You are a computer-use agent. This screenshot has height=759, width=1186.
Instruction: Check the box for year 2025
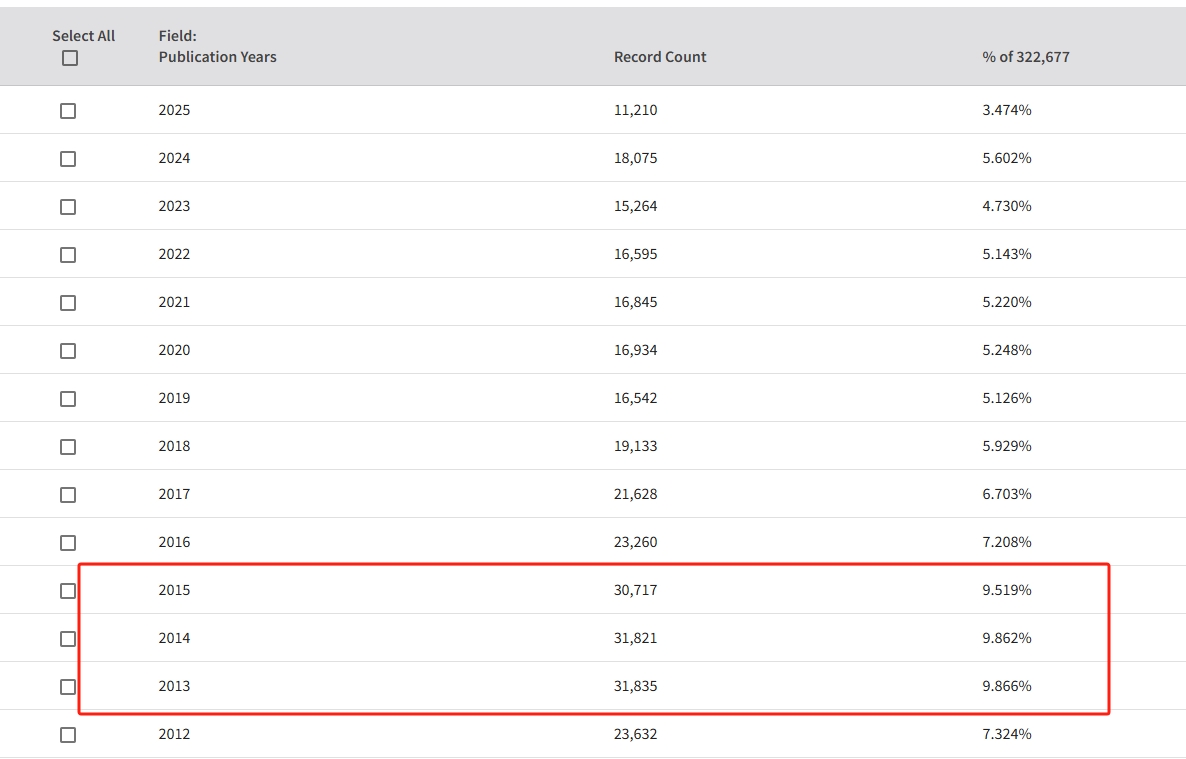click(x=68, y=111)
